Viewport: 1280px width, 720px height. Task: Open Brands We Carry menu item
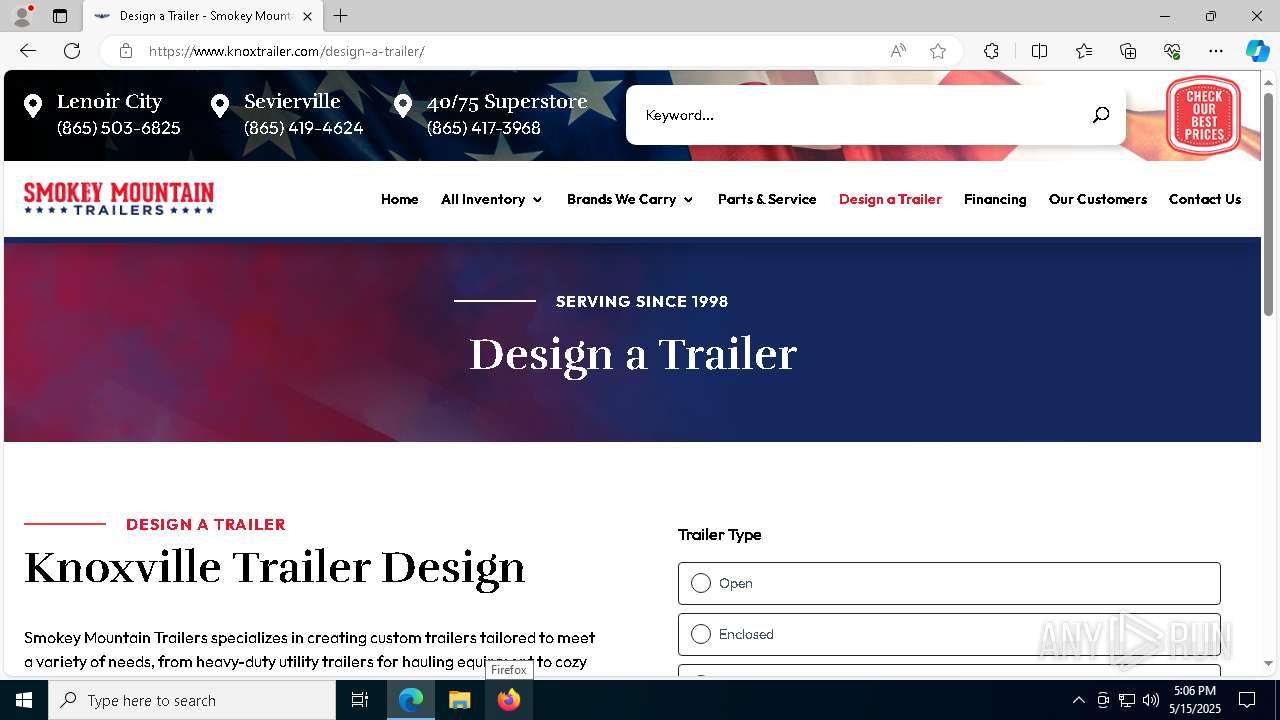(x=622, y=199)
